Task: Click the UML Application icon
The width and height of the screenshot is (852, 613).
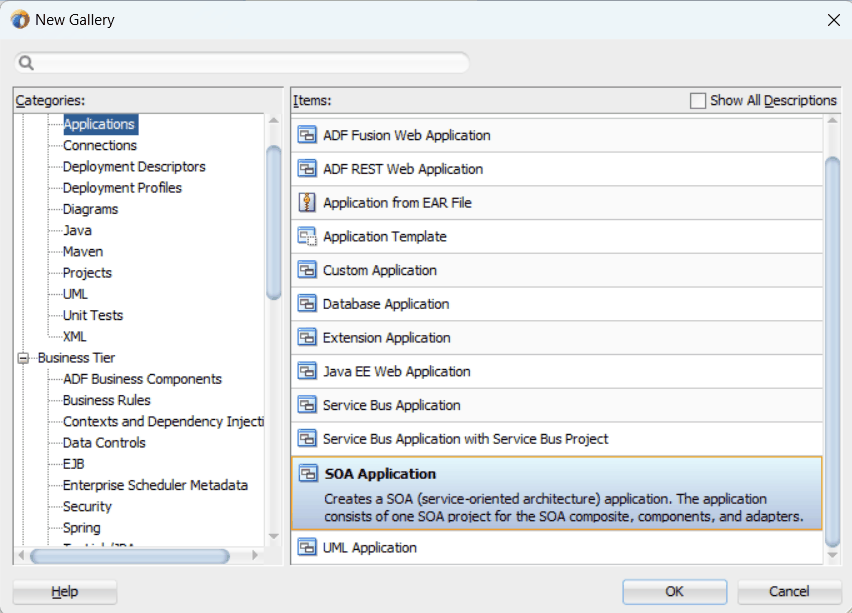Action: pos(307,547)
